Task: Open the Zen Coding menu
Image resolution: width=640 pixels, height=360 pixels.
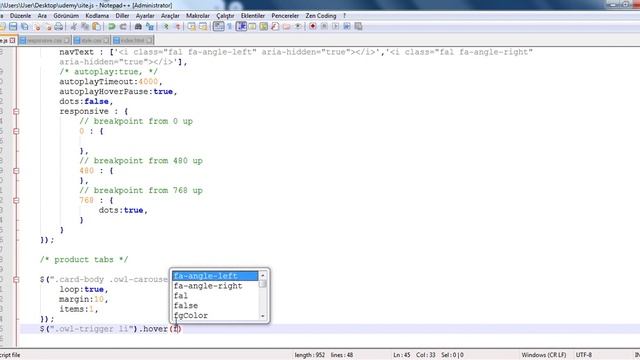Action: (x=321, y=16)
